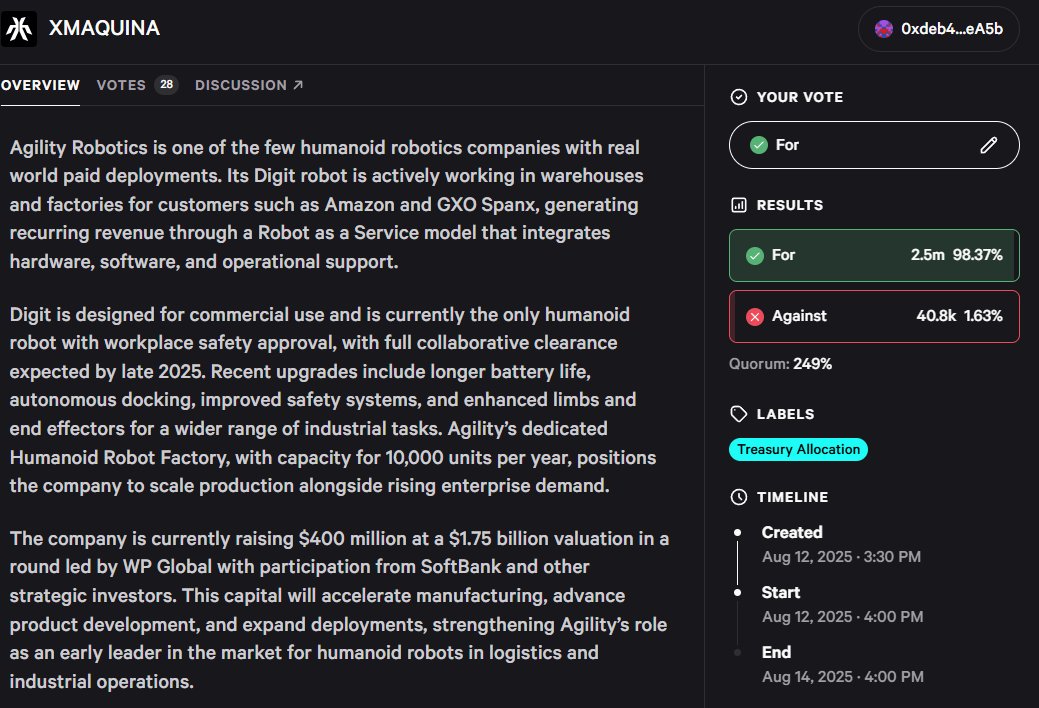1039x708 pixels.
Task: Click the Start timeline marker
Action: click(738, 593)
